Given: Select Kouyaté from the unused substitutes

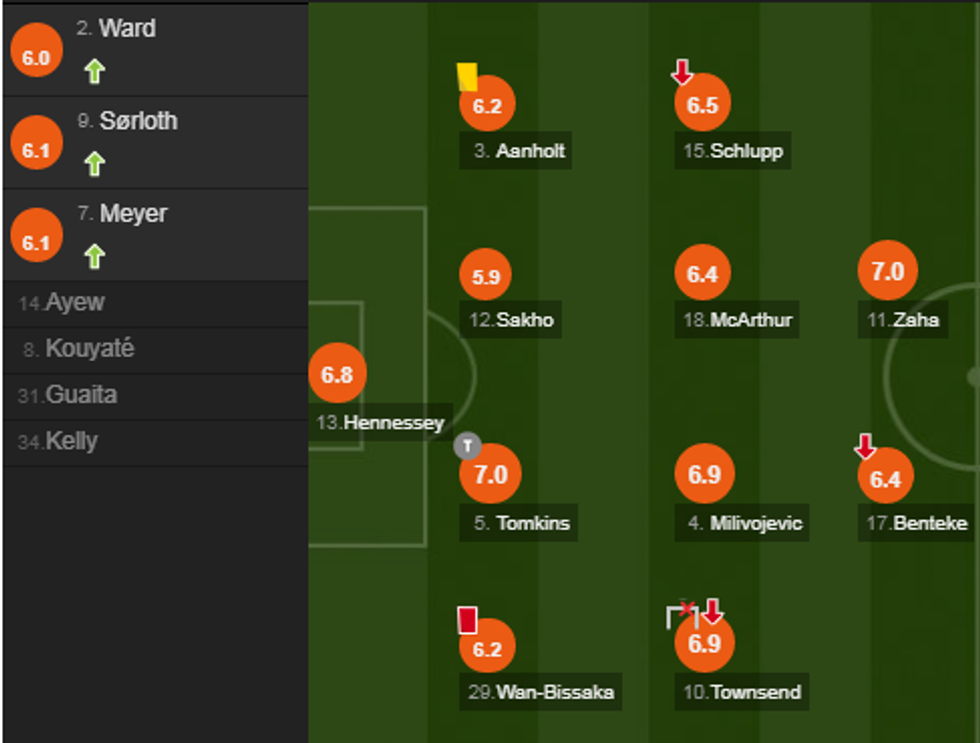Looking at the screenshot, I should point(89,349).
